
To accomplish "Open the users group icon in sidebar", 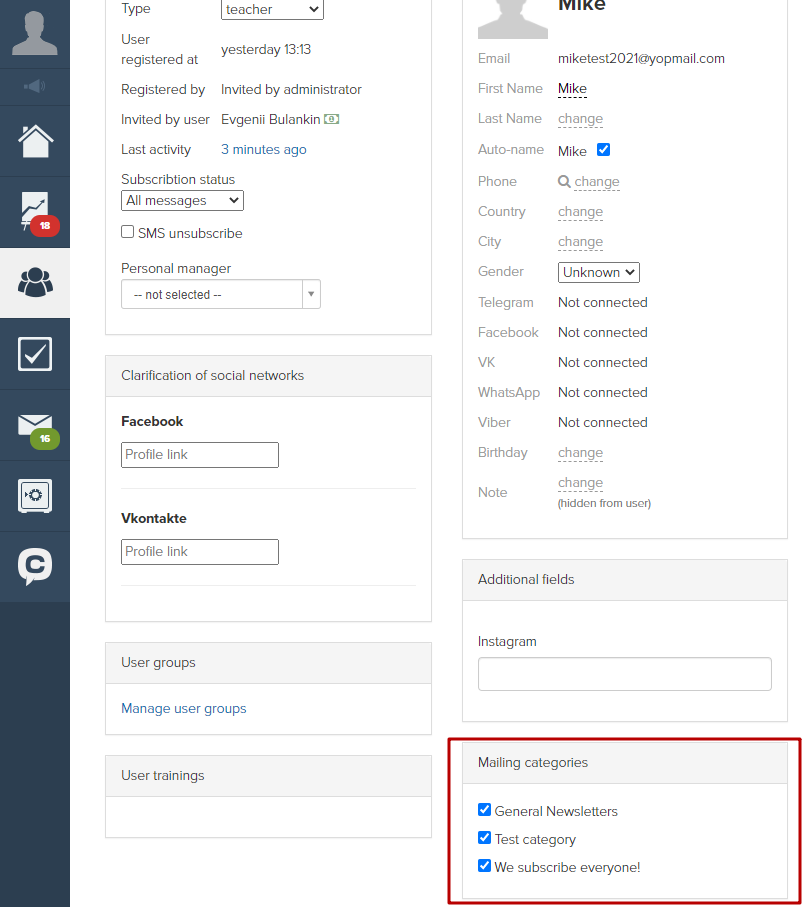I will point(35,282).
